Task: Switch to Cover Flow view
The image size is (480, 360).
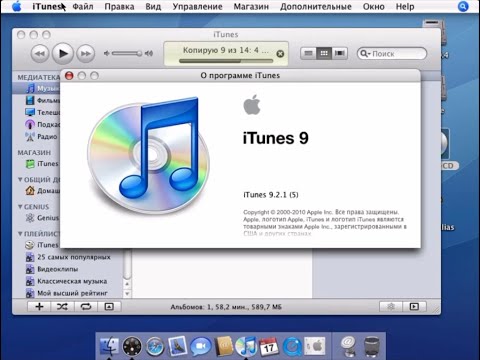Action: click(x=339, y=53)
